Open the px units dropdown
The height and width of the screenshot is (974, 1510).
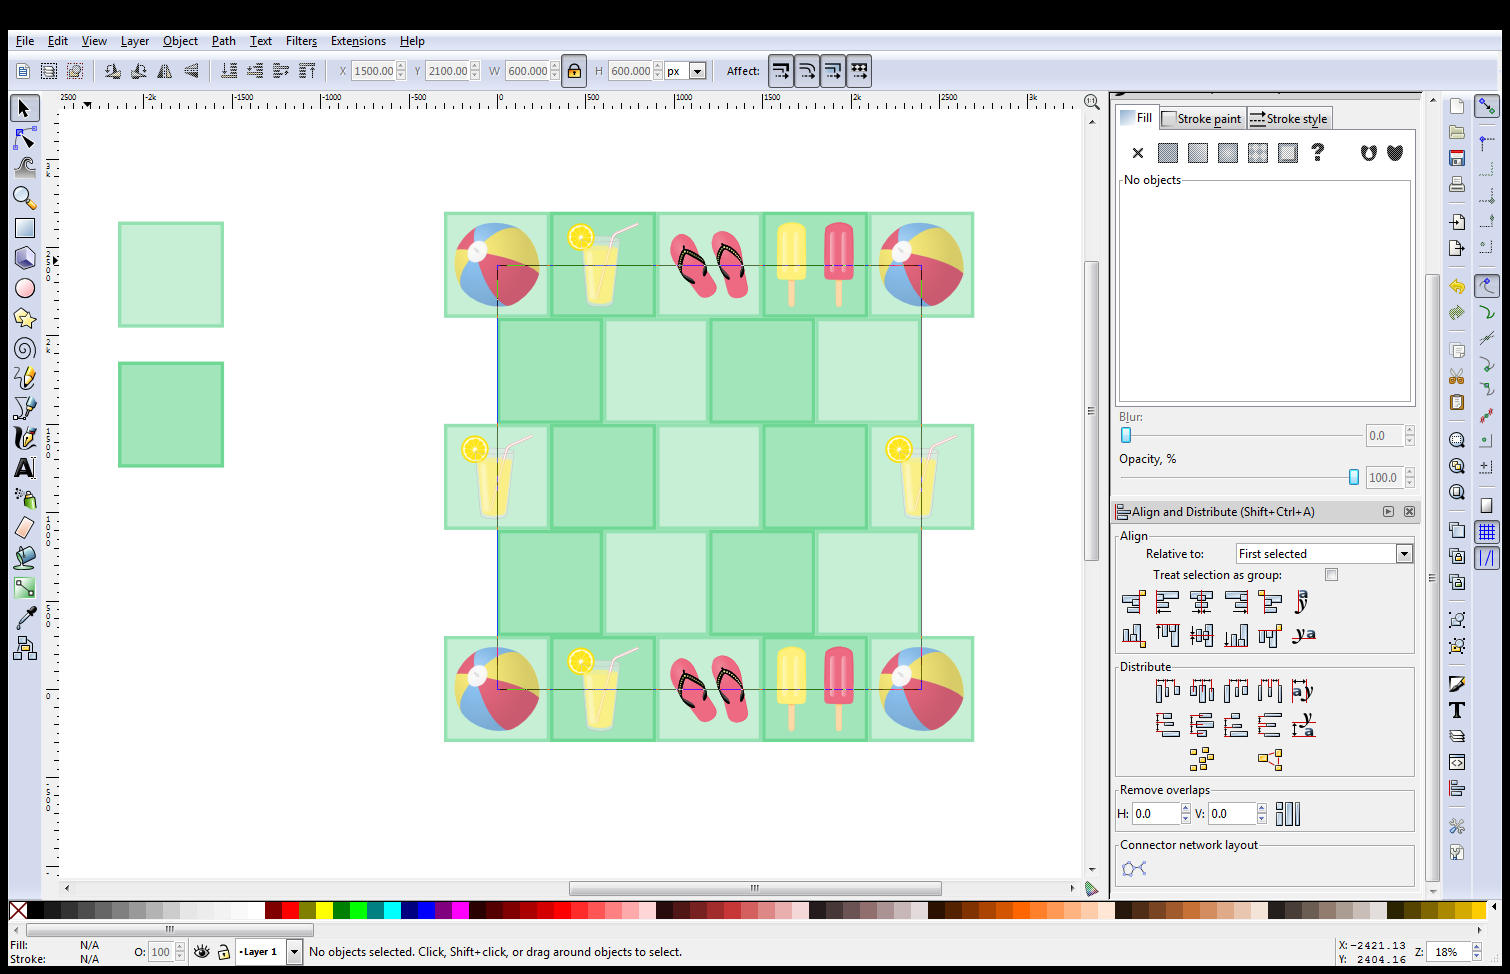coord(696,70)
